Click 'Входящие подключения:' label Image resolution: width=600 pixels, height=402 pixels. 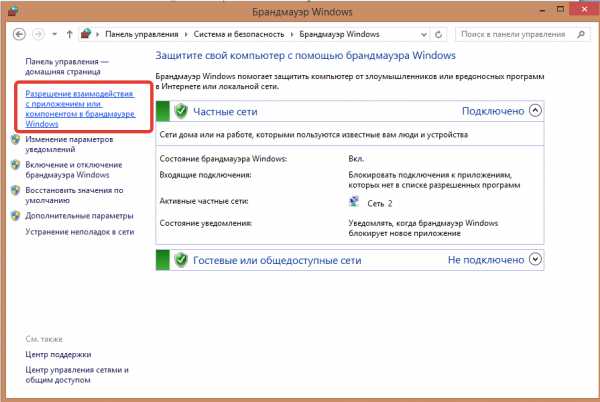[x=205, y=175]
